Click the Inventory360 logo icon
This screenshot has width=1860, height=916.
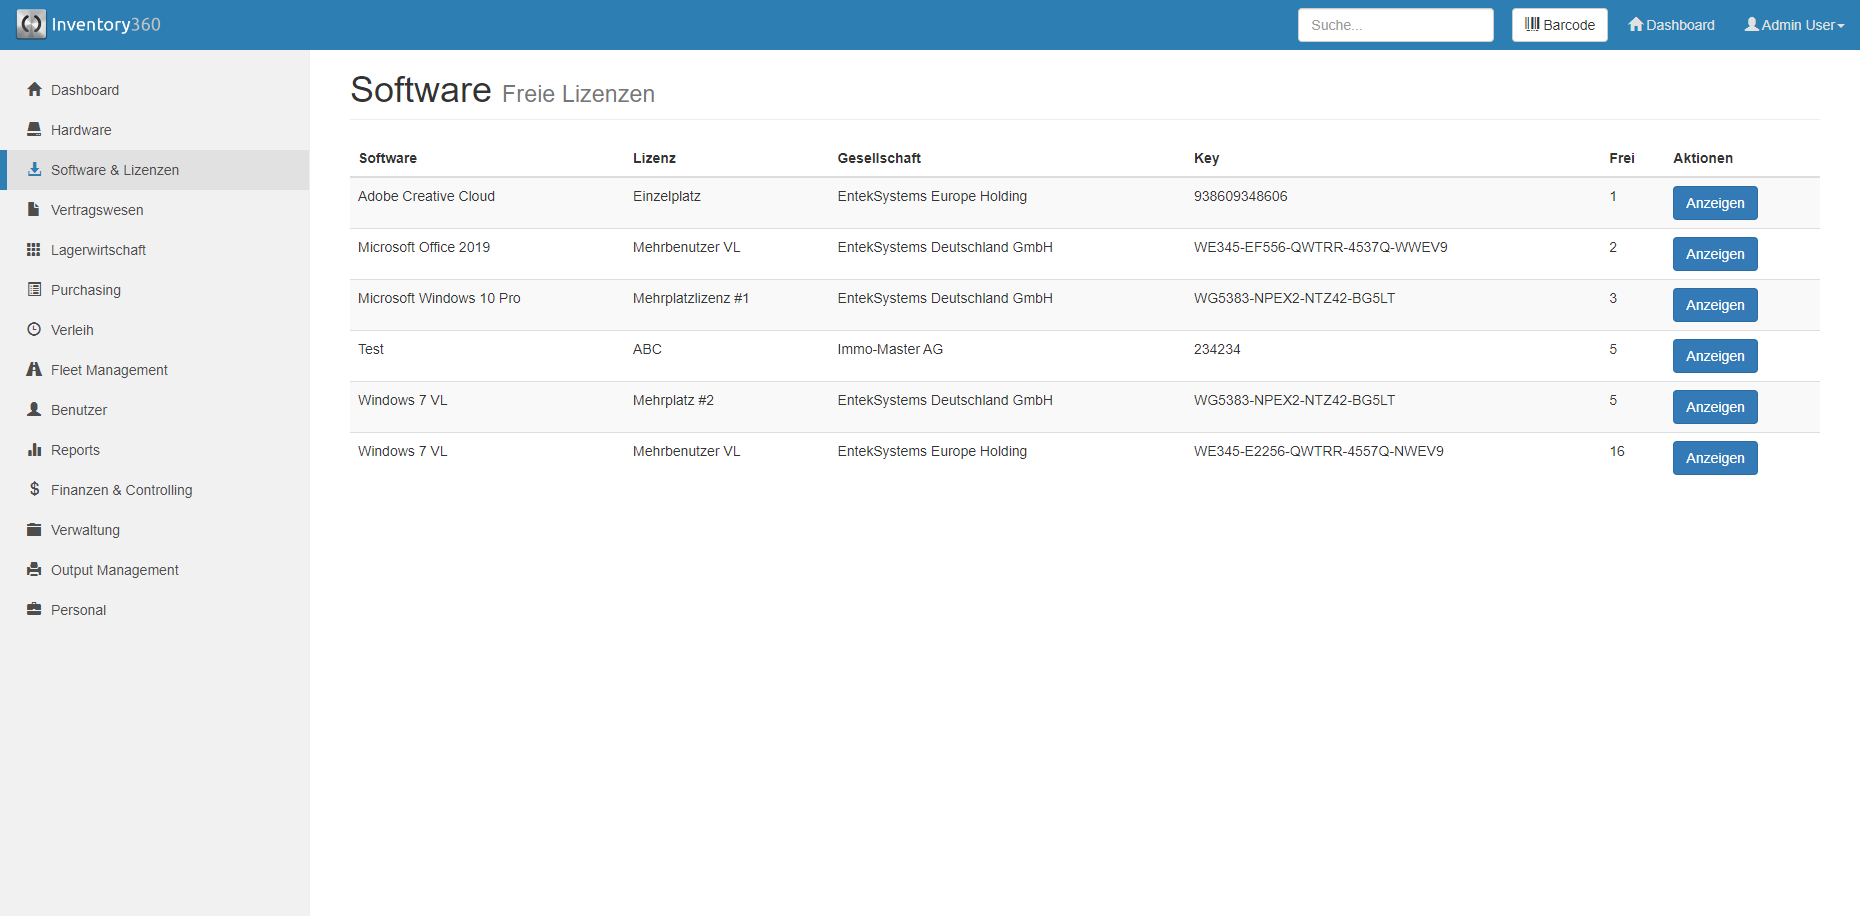point(31,24)
